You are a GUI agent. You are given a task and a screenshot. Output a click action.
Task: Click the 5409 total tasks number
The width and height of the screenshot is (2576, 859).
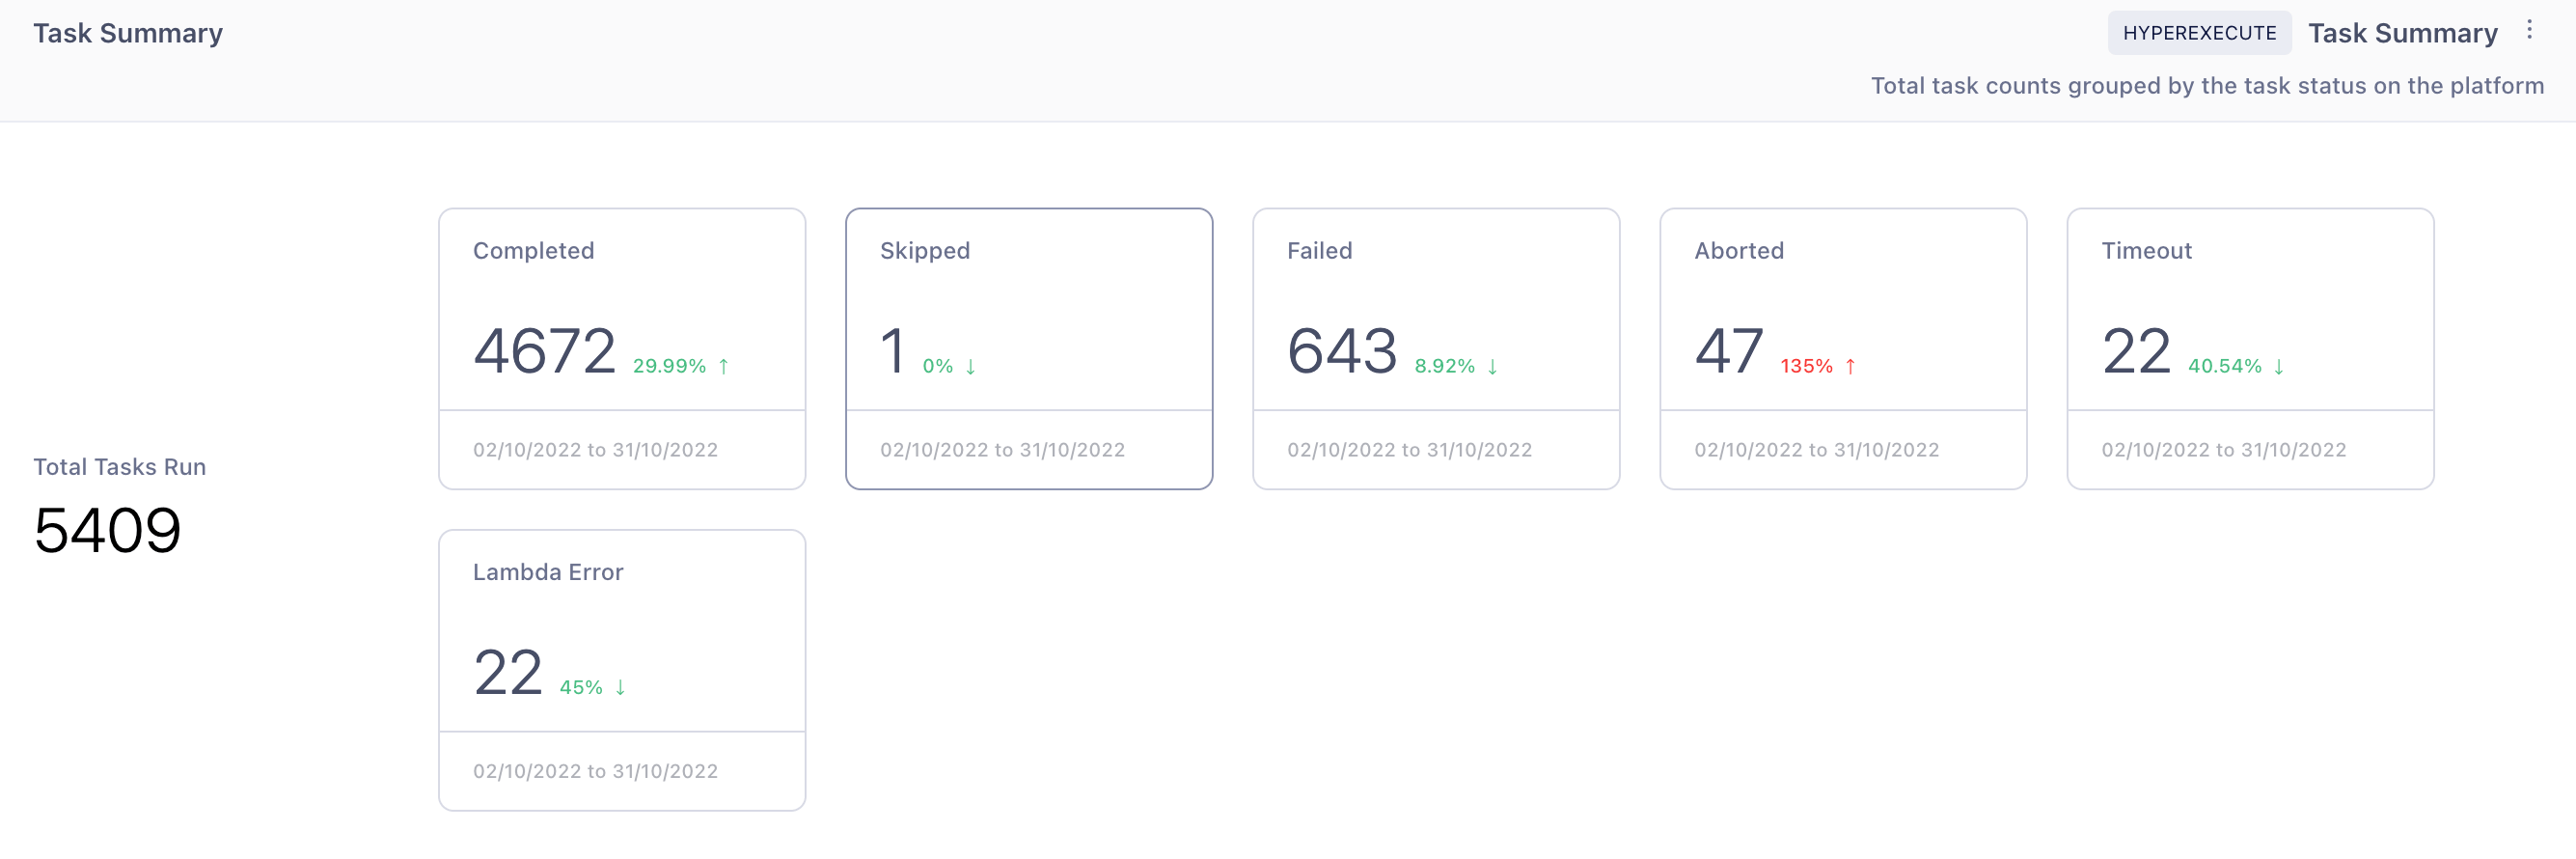(x=107, y=530)
